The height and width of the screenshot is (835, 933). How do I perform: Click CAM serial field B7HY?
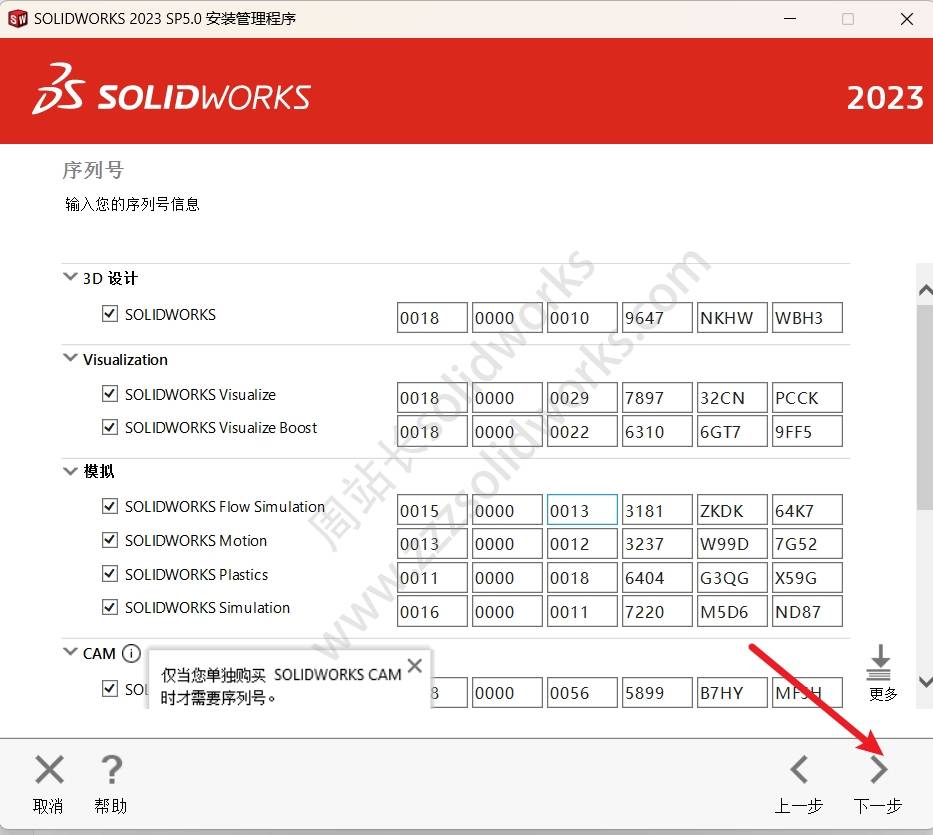pyautogui.click(x=732, y=692)
